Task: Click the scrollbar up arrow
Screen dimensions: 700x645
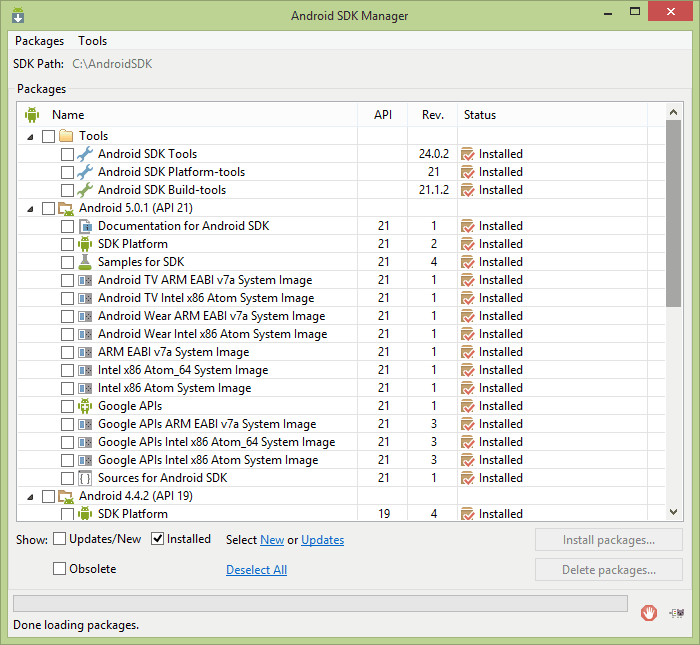Action: [674, 112]
